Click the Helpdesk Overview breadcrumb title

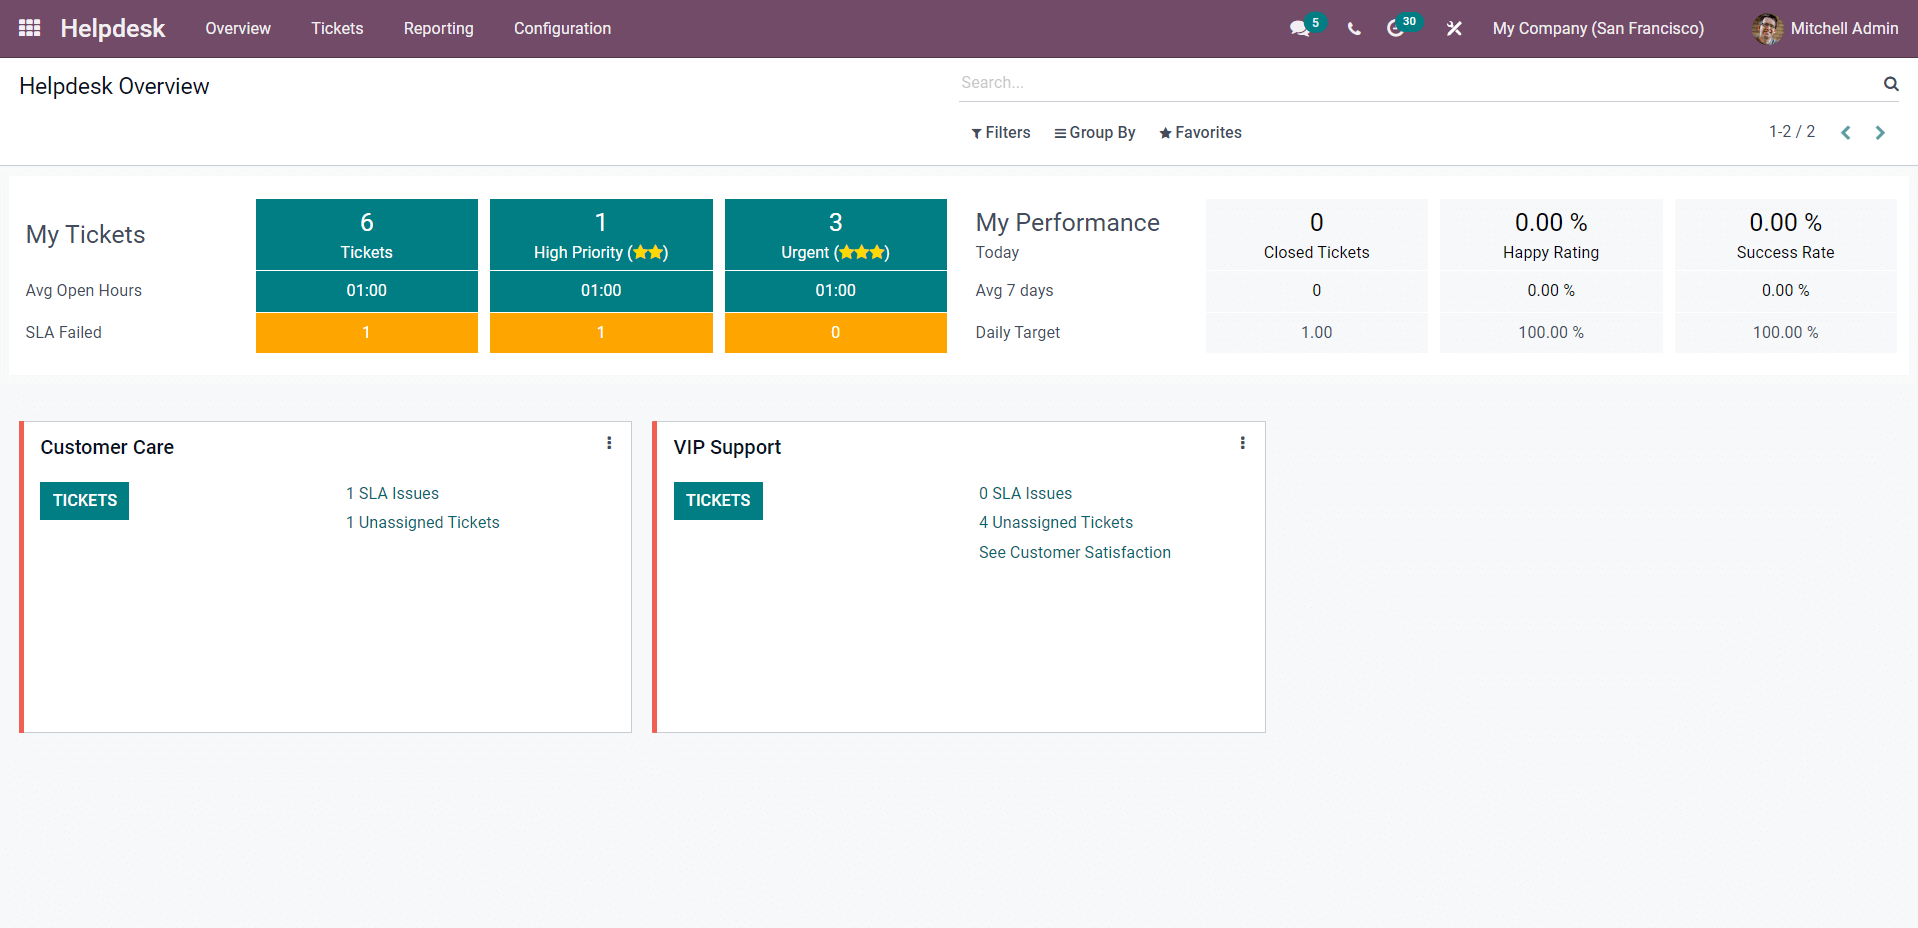(114, 87)
